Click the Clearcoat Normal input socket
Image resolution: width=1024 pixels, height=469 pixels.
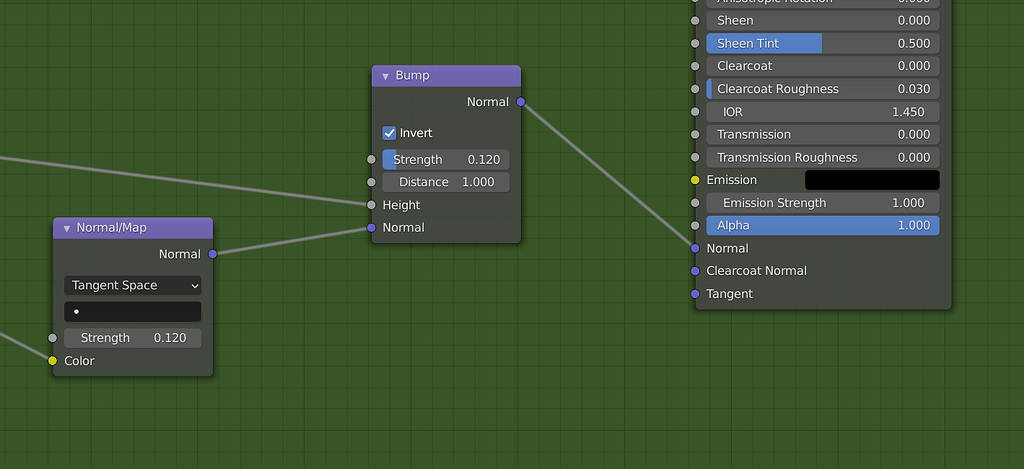pos(695,271)
